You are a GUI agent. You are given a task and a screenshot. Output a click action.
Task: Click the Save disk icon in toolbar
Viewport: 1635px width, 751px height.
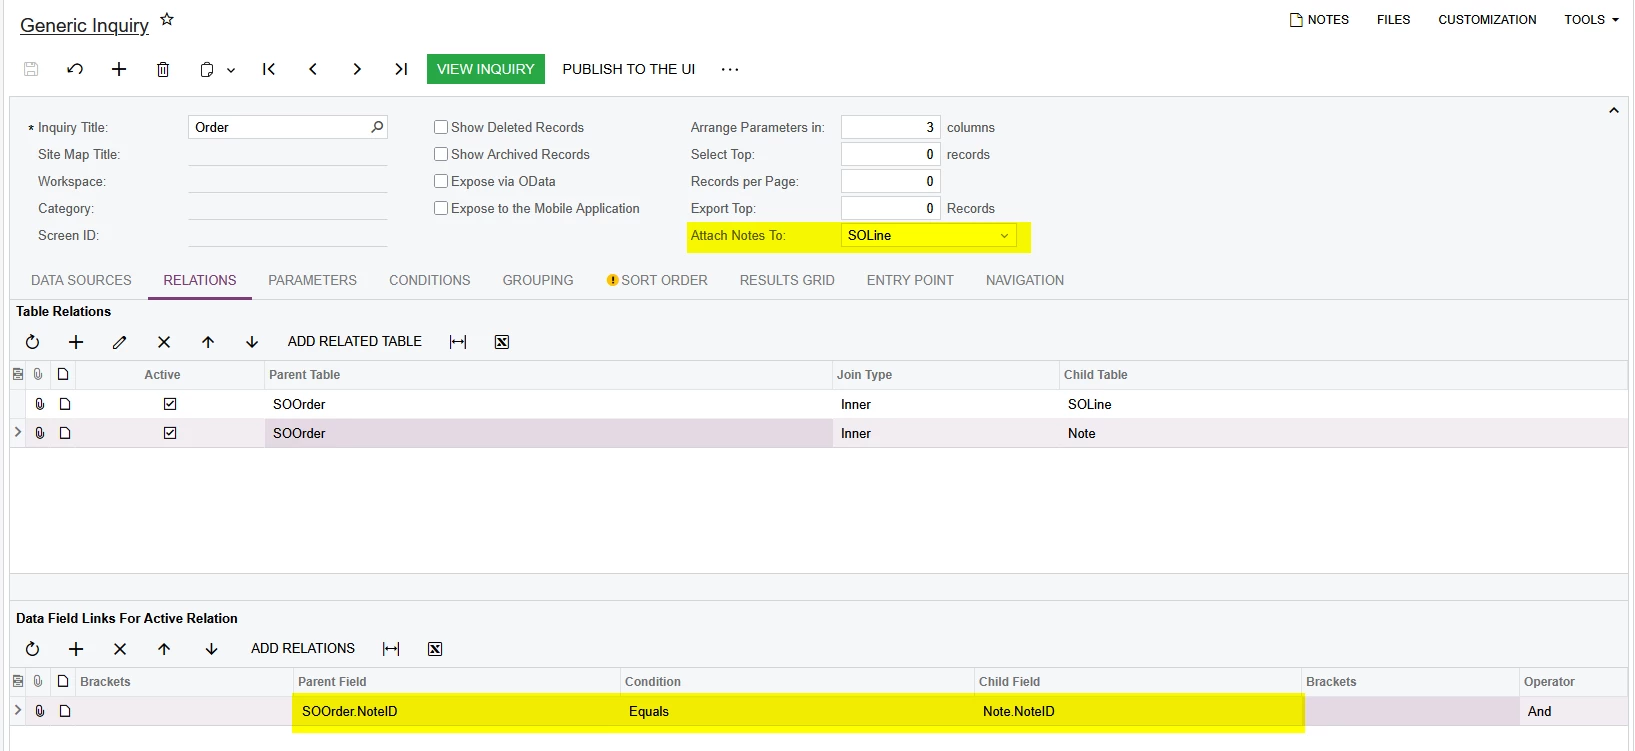tap(31, 69)
